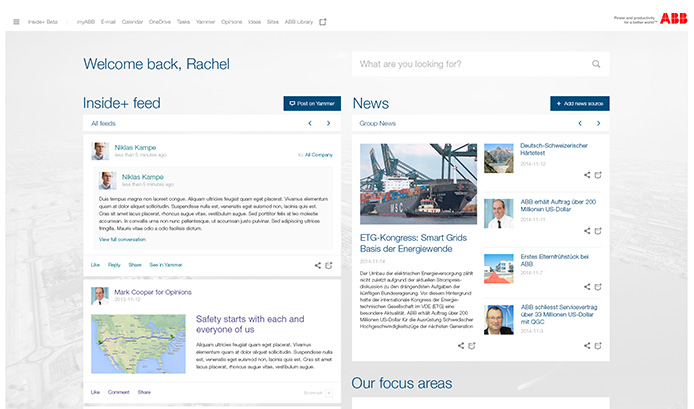This screenshot has width=694, height=409.
Task: Click the external link icon after ABB Library
Action: coord(323,22)
